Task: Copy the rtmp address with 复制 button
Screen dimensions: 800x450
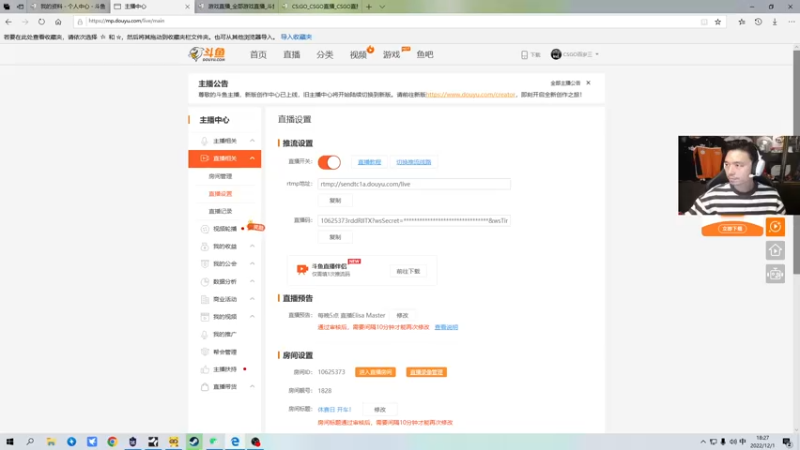Action: [x=335, y=201]
